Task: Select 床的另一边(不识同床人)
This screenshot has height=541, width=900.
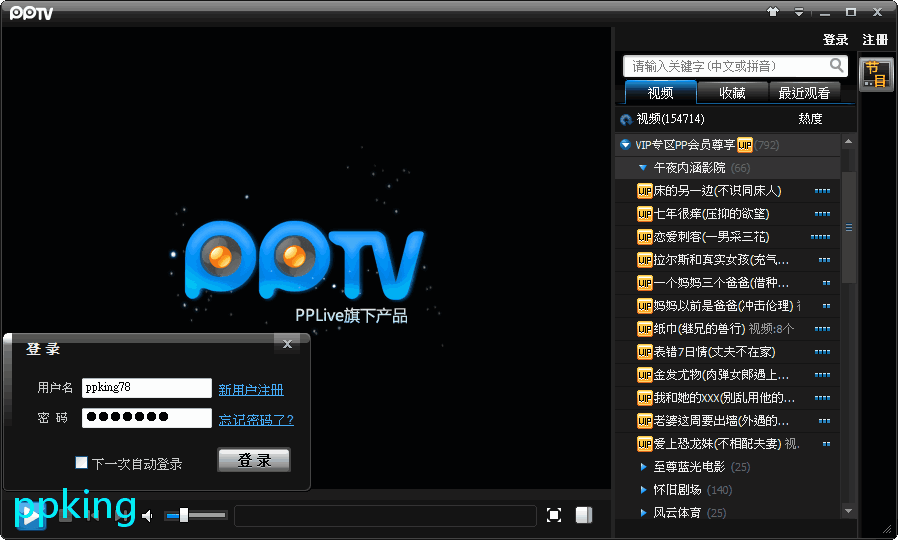Action: [x=717, y=191]
